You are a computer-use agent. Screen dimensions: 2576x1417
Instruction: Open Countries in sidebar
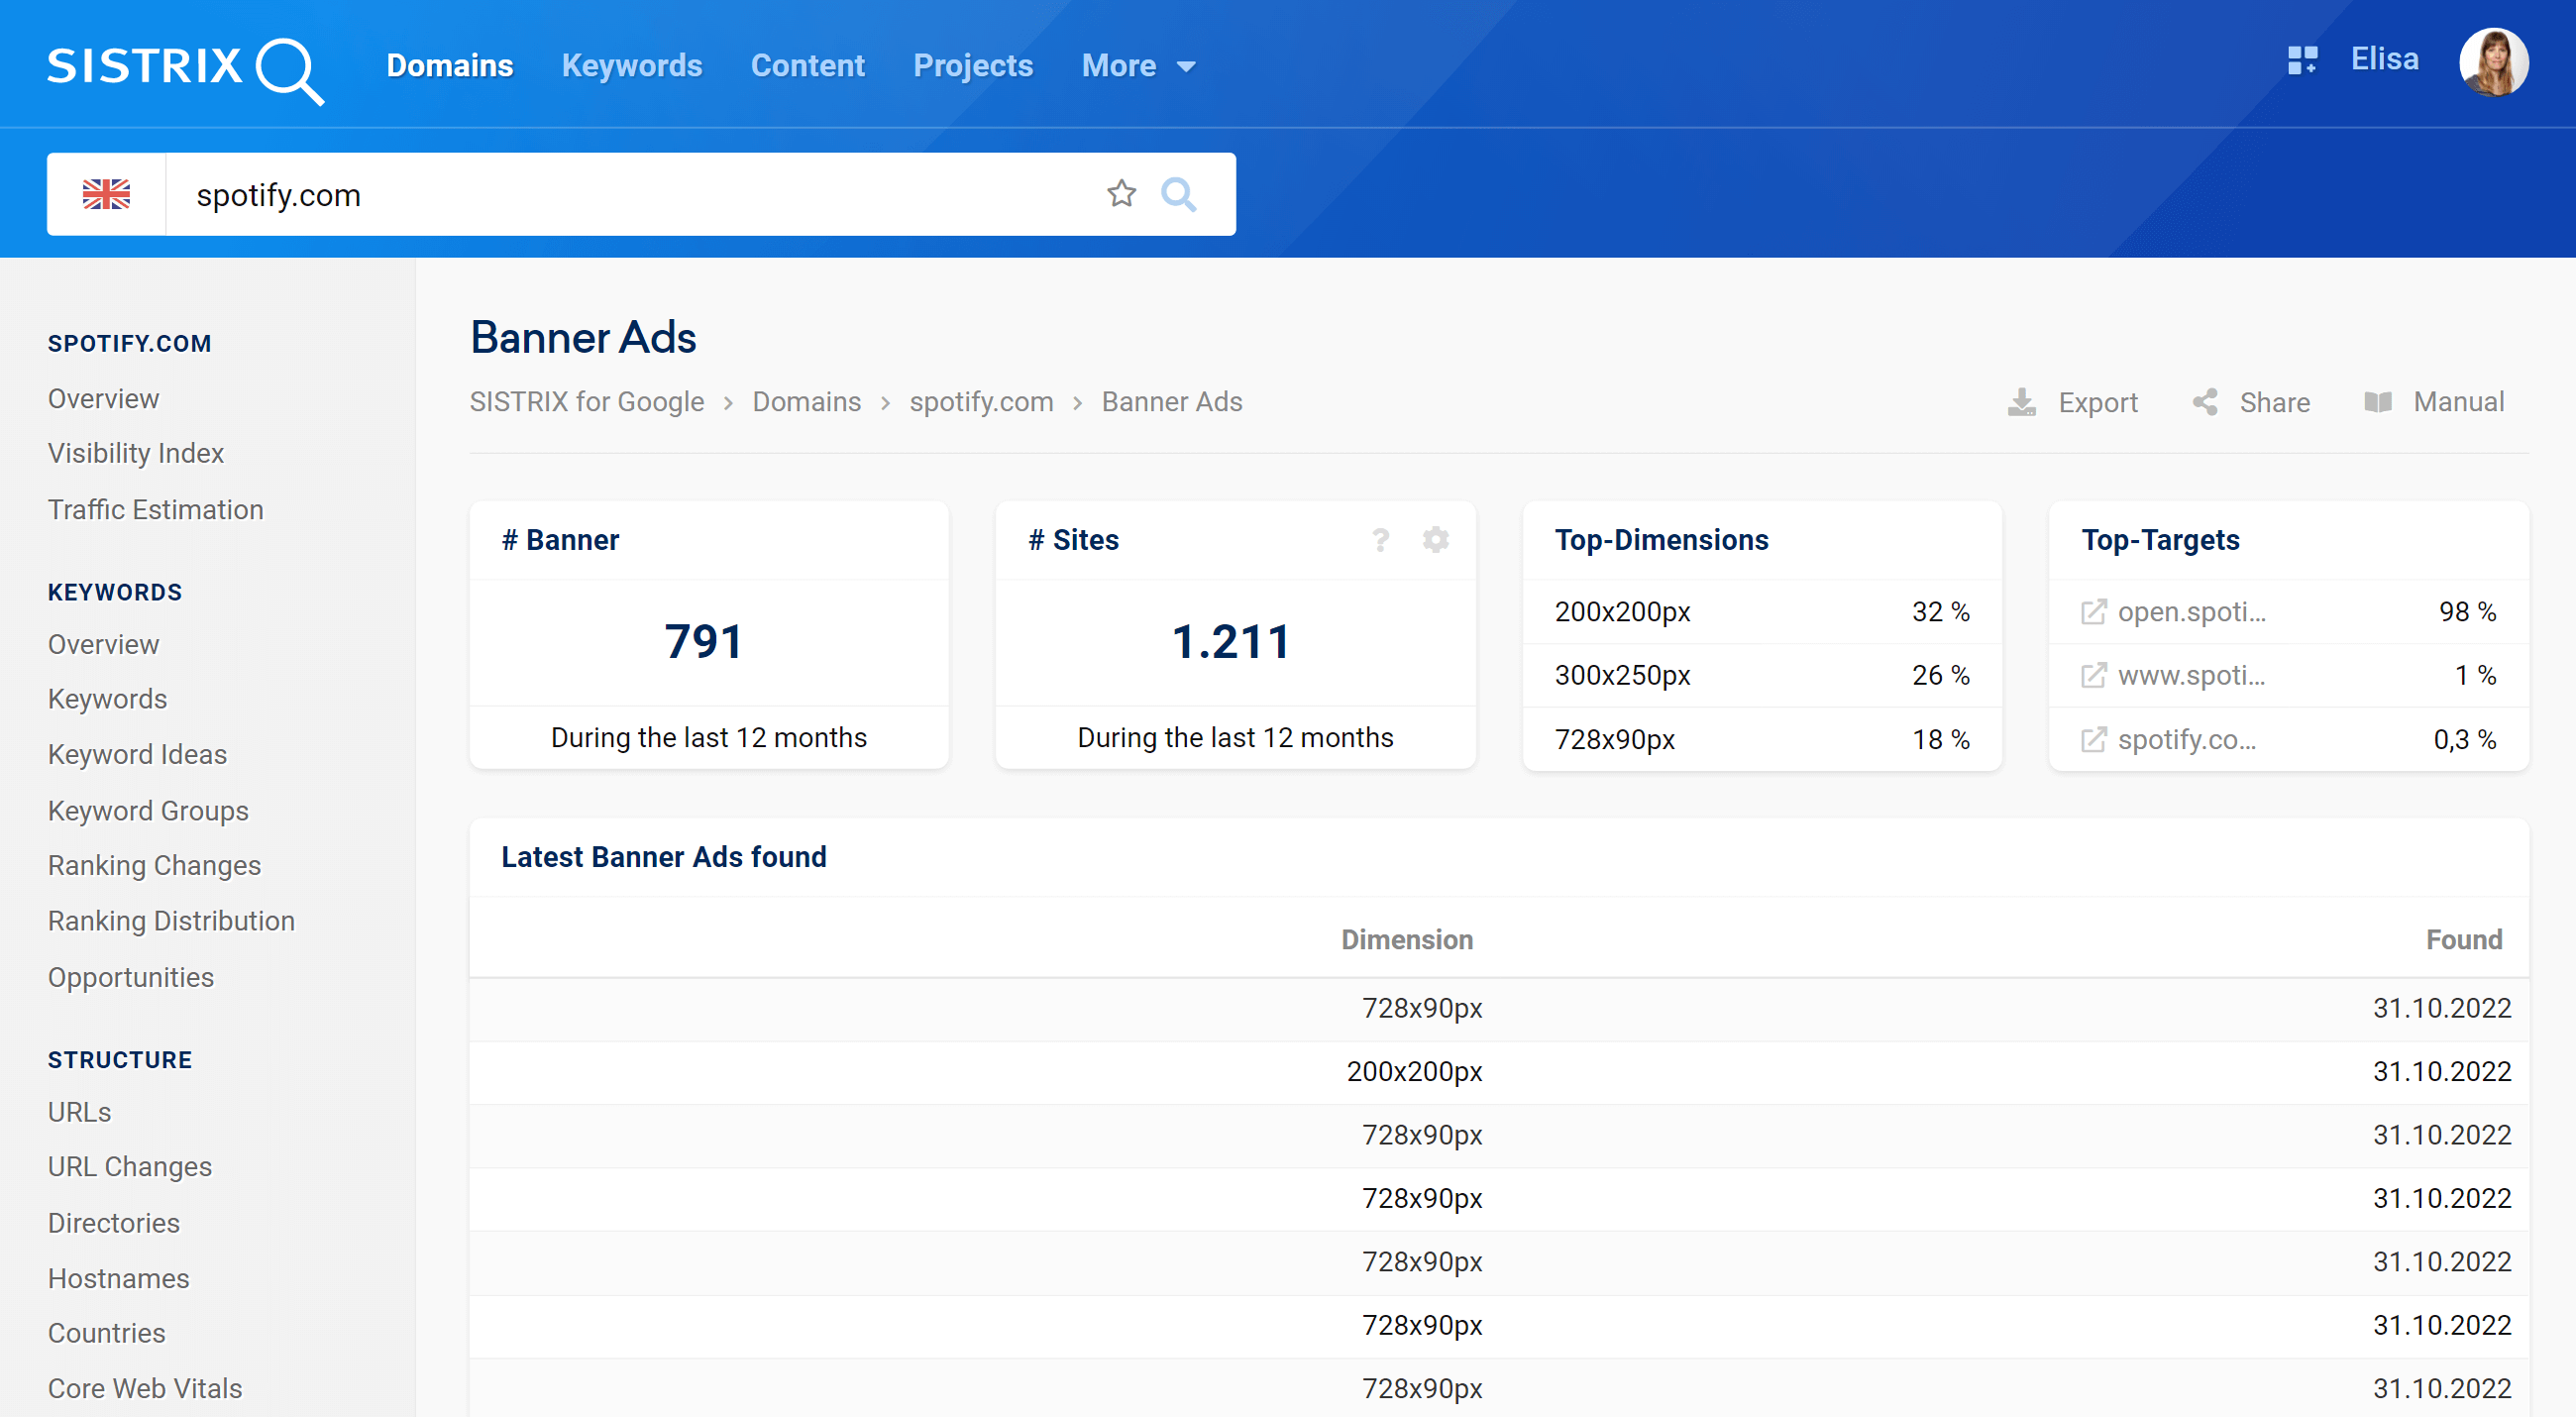(107, 1333)
